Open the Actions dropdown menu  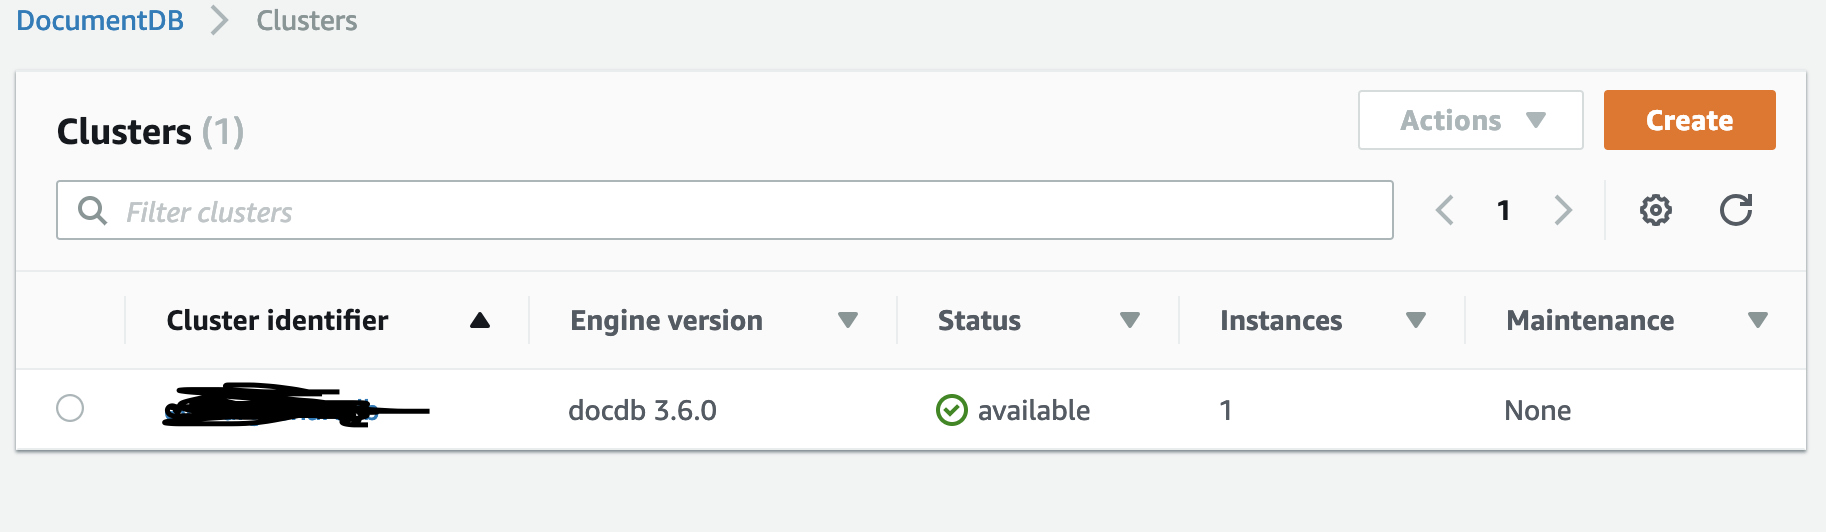click(1470, 120)
